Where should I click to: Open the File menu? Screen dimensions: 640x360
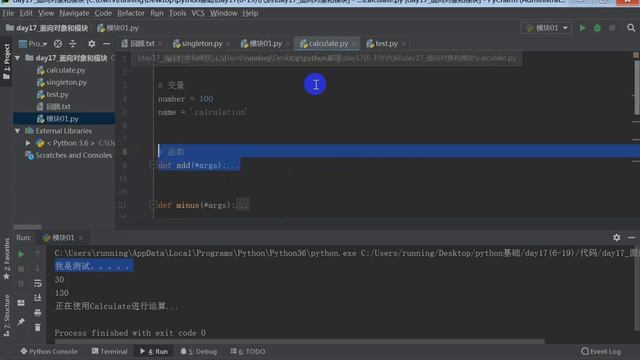pos(8,13)
